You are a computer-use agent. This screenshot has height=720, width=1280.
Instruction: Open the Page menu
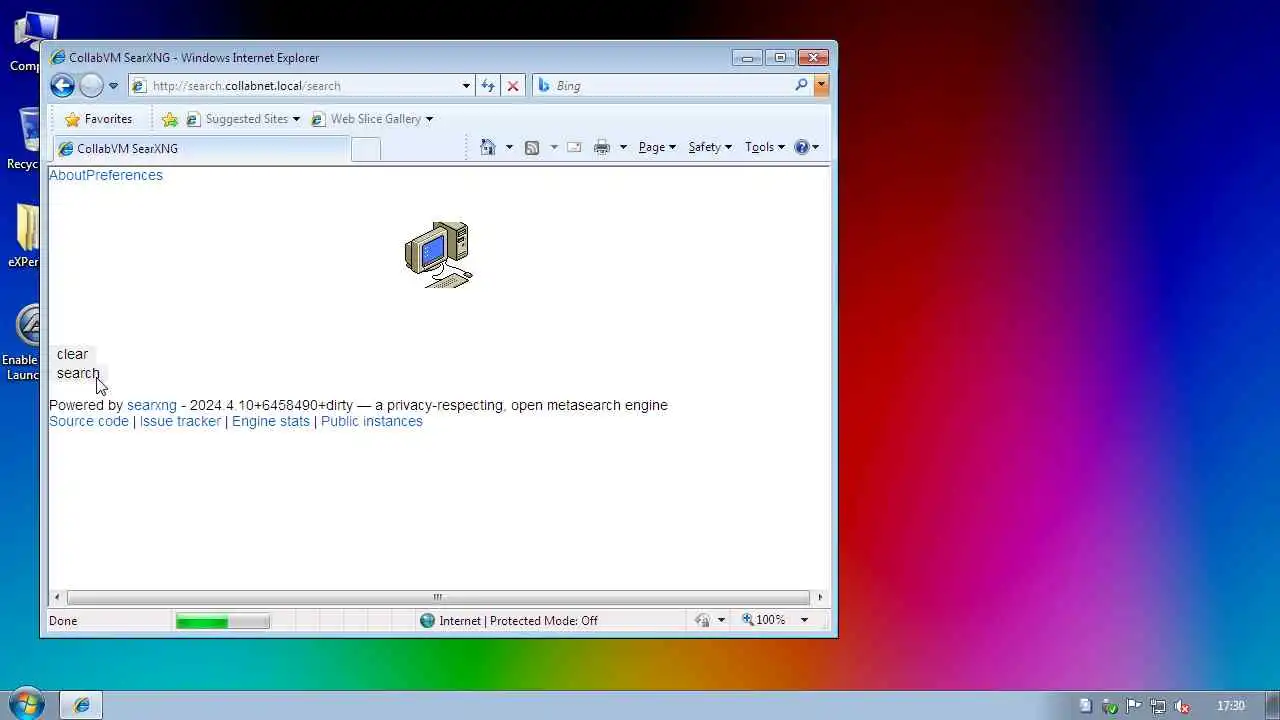657,147
